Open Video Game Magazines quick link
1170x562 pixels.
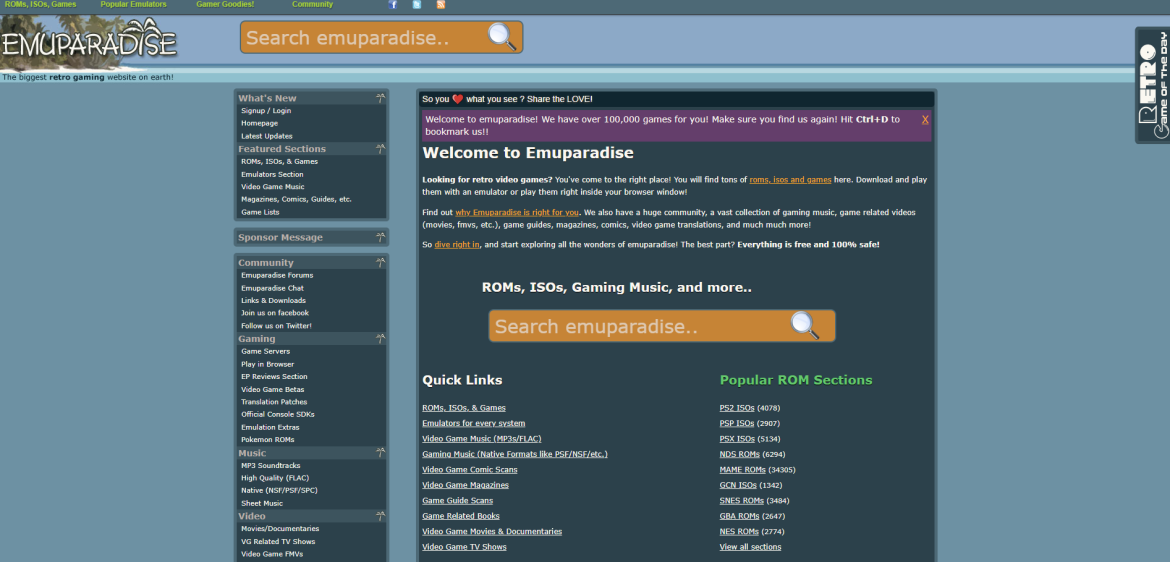click(x=466, y=485)
